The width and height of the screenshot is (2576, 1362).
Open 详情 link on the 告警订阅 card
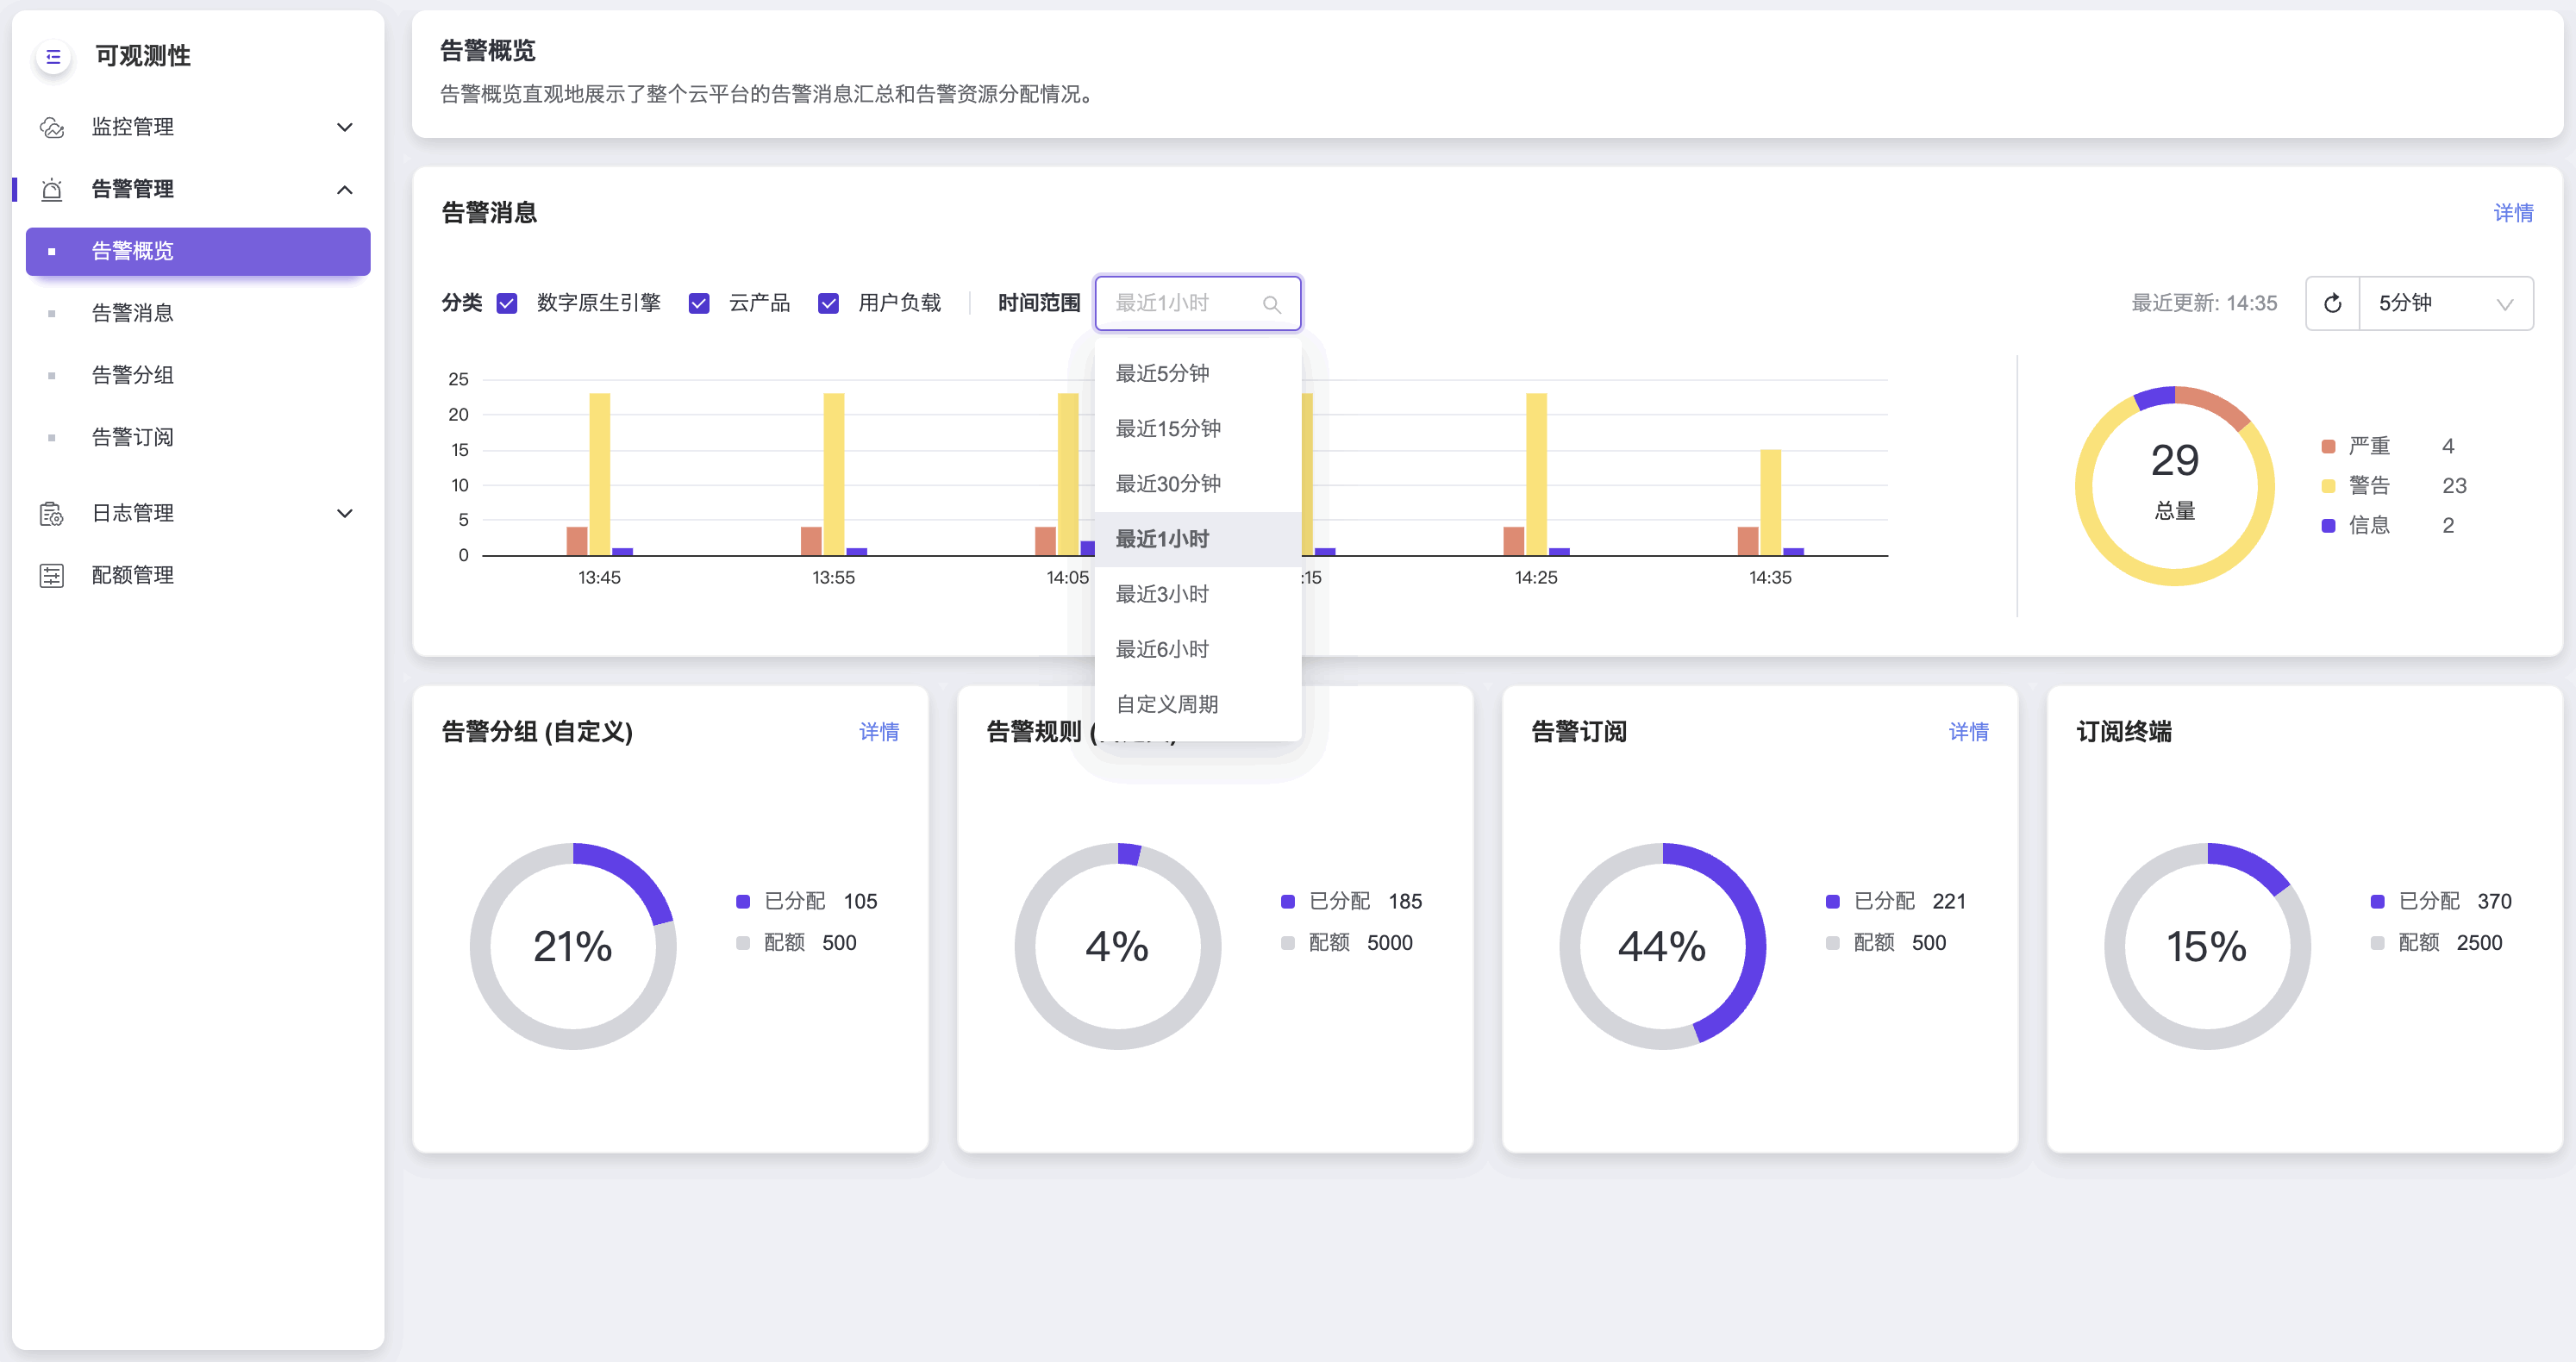coord(1968,732)
